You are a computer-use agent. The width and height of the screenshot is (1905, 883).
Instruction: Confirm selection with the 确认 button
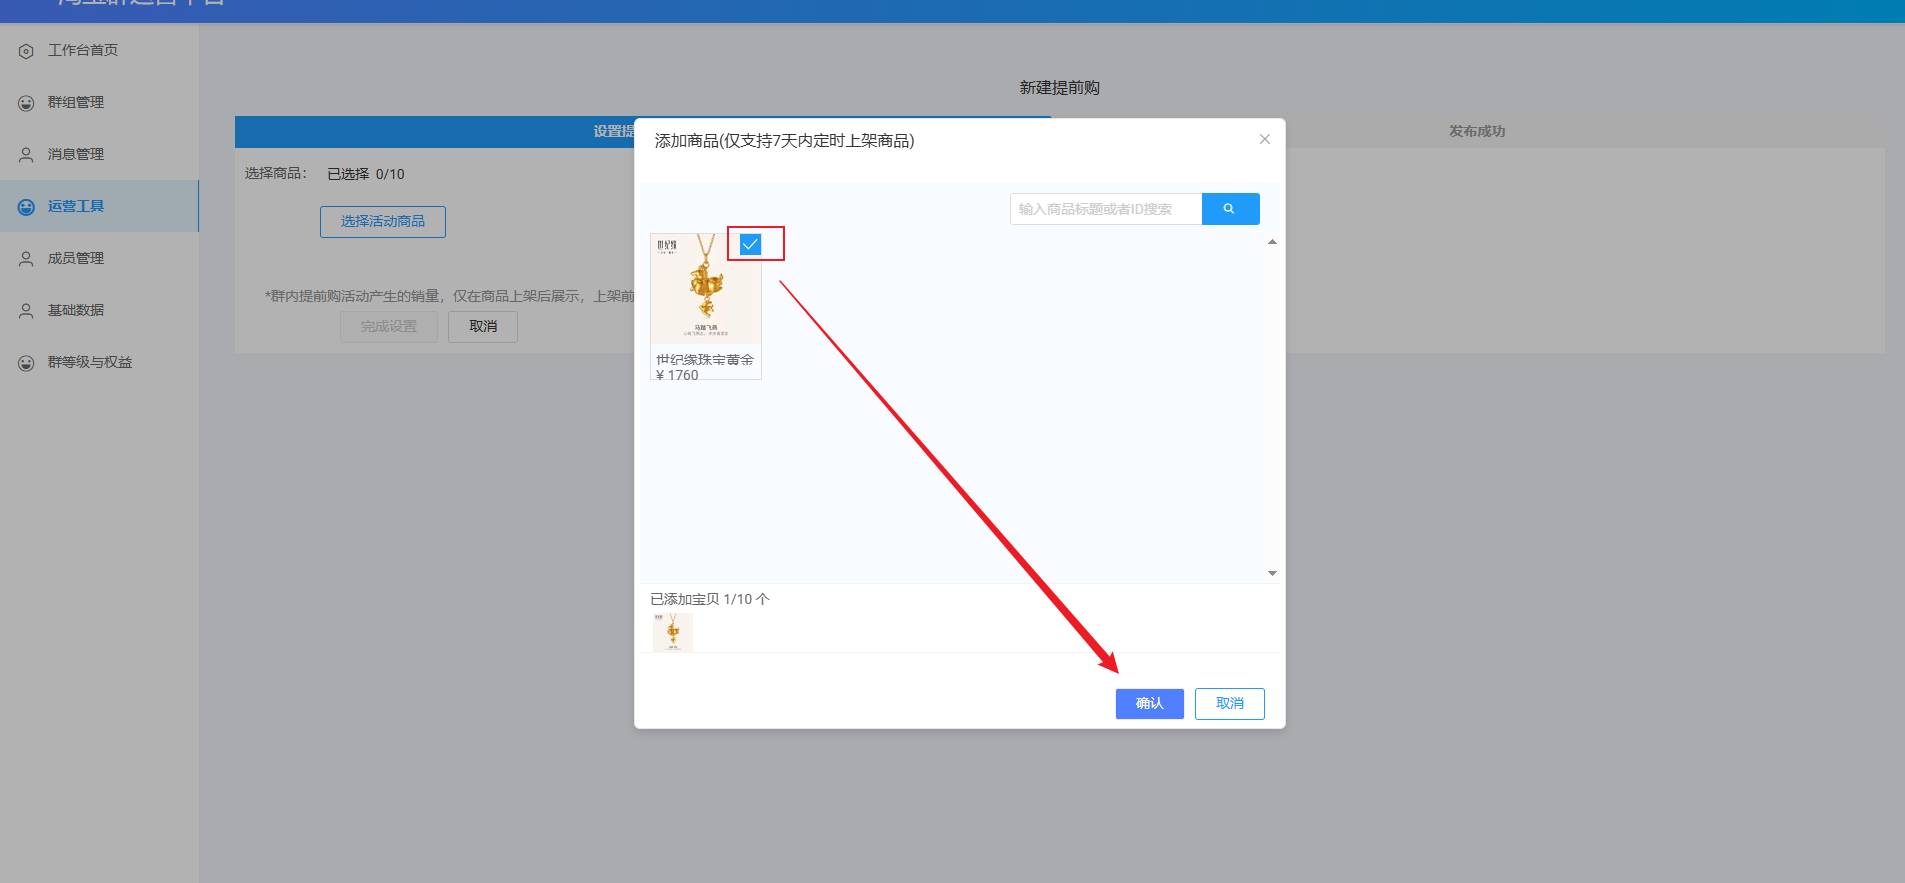pos(1149,703)
